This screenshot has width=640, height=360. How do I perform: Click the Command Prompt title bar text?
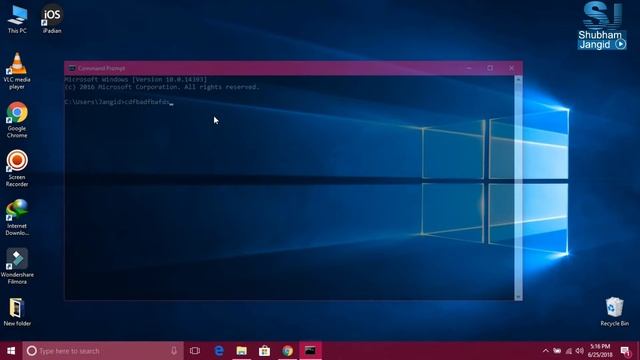click(102, 68)
